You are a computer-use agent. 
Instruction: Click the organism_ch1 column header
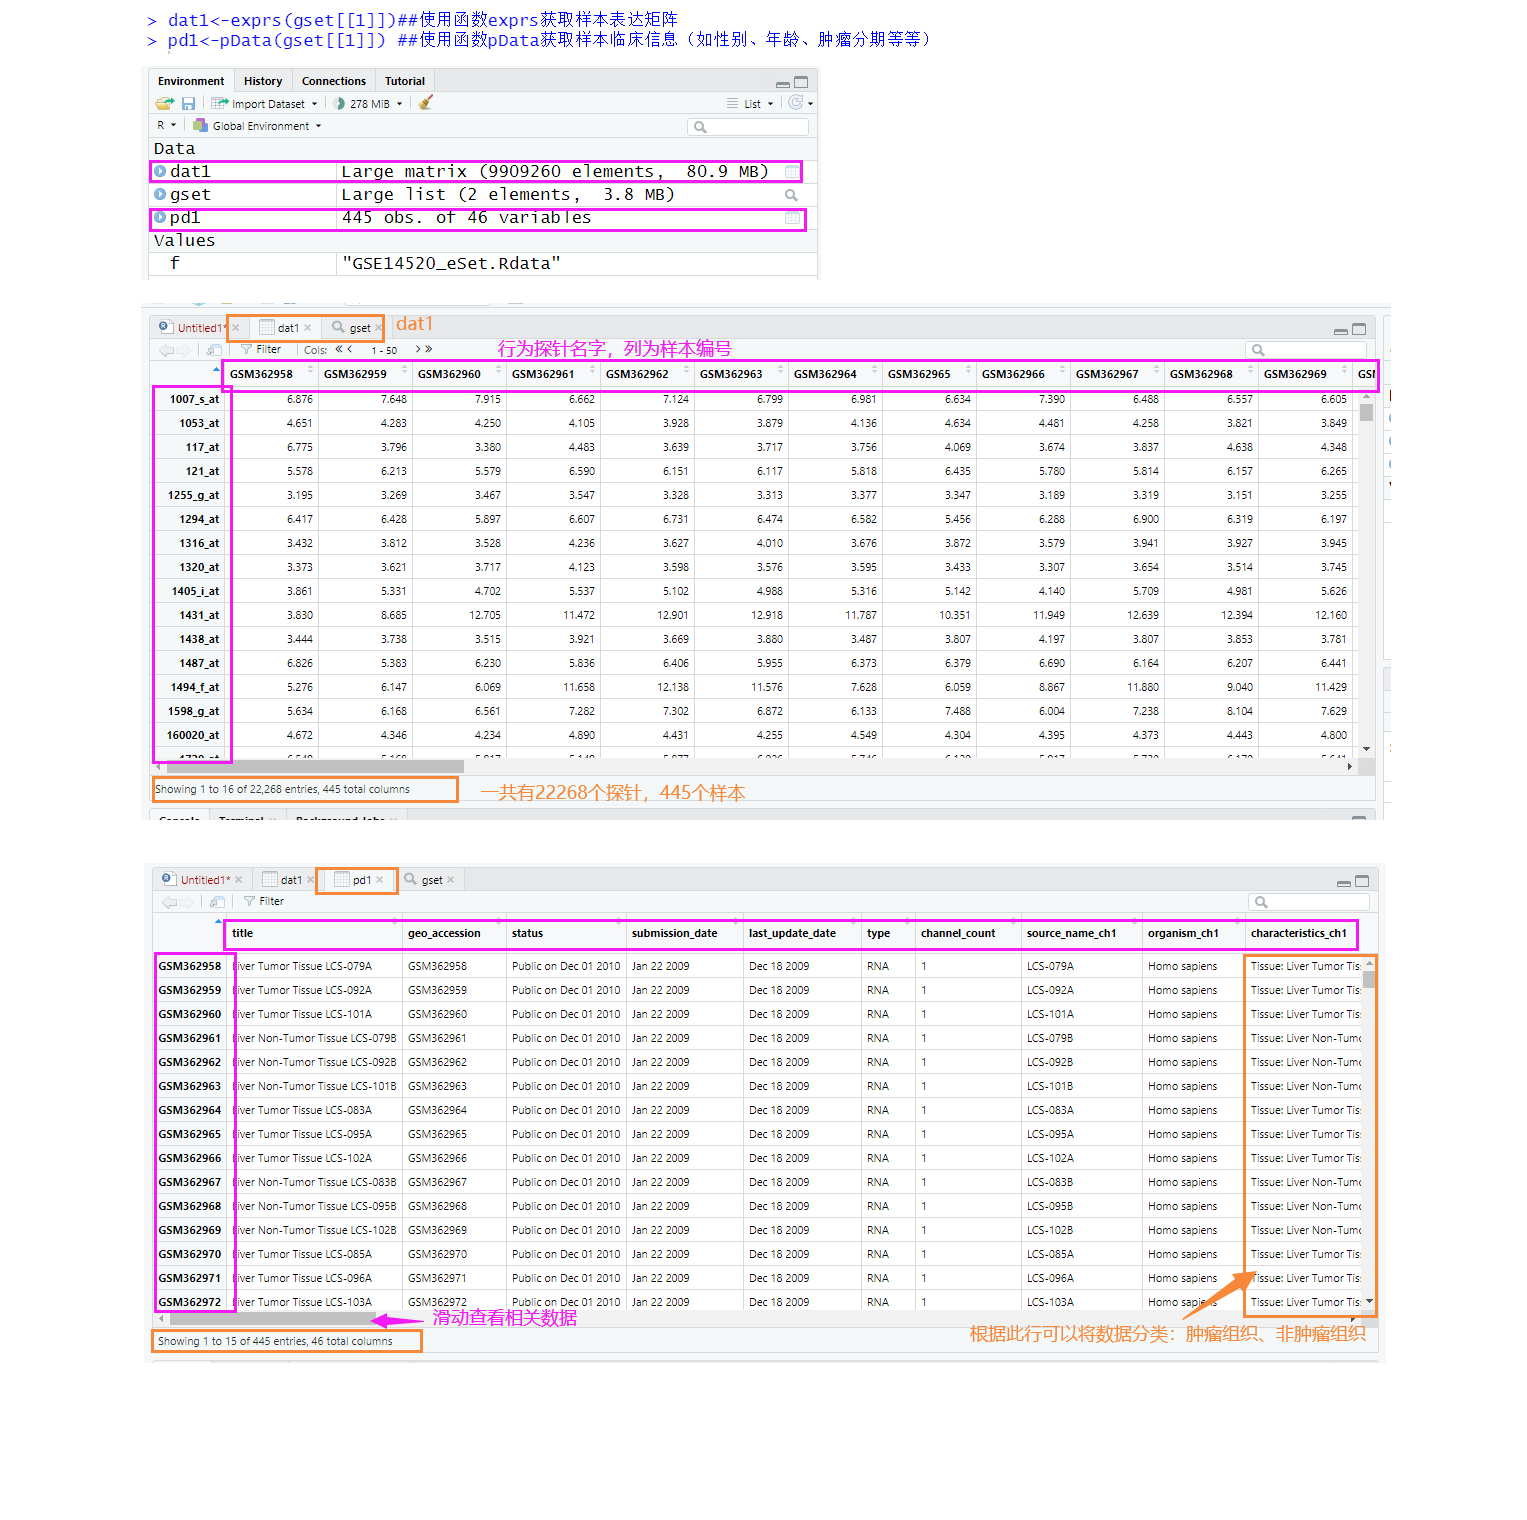(1191, 934)
